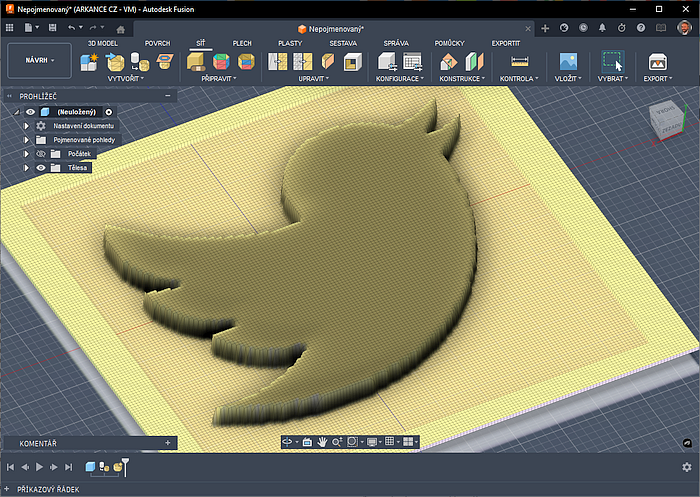
Task: Click the end-of-history marker in the timeline
Action: [124, 466]
